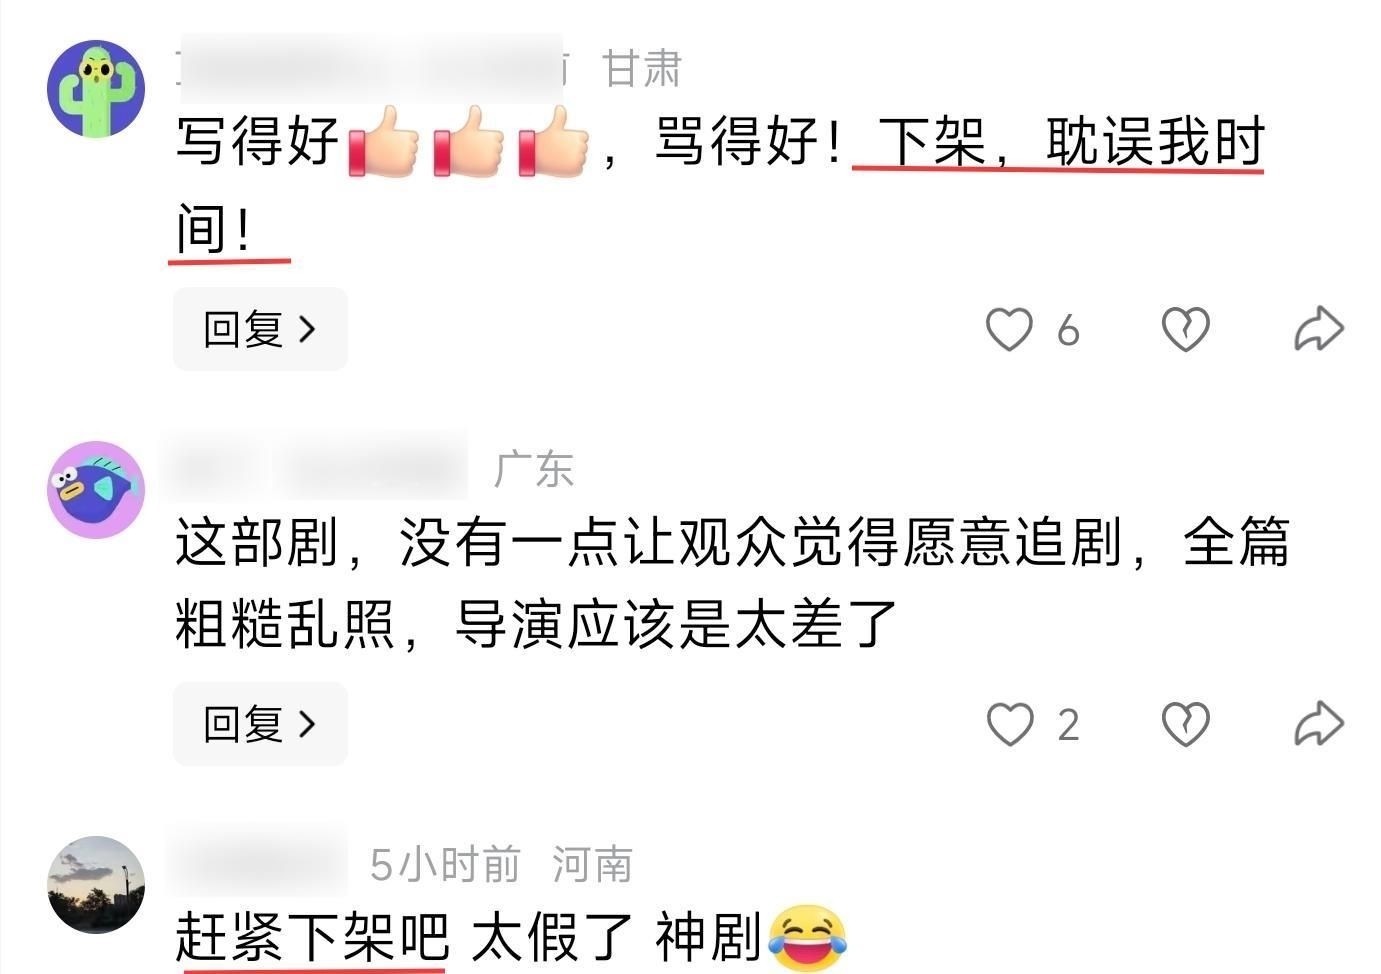
Task: Open blurred username of Henan commenter
Action: click(258, 862)
